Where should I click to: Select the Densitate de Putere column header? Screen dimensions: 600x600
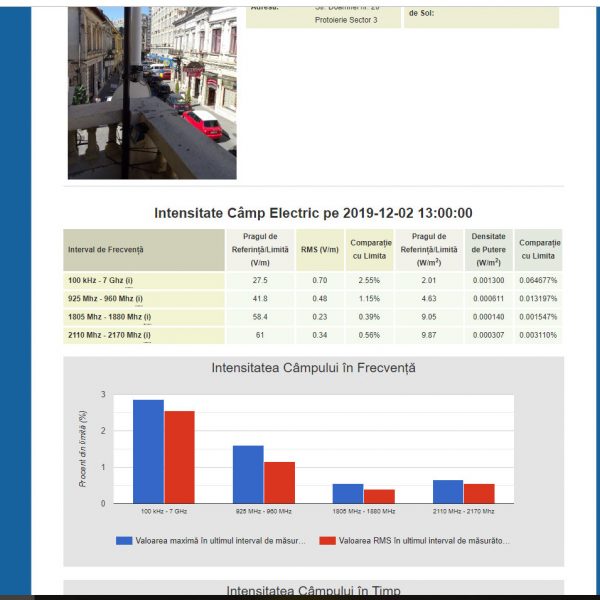(489, 249)
